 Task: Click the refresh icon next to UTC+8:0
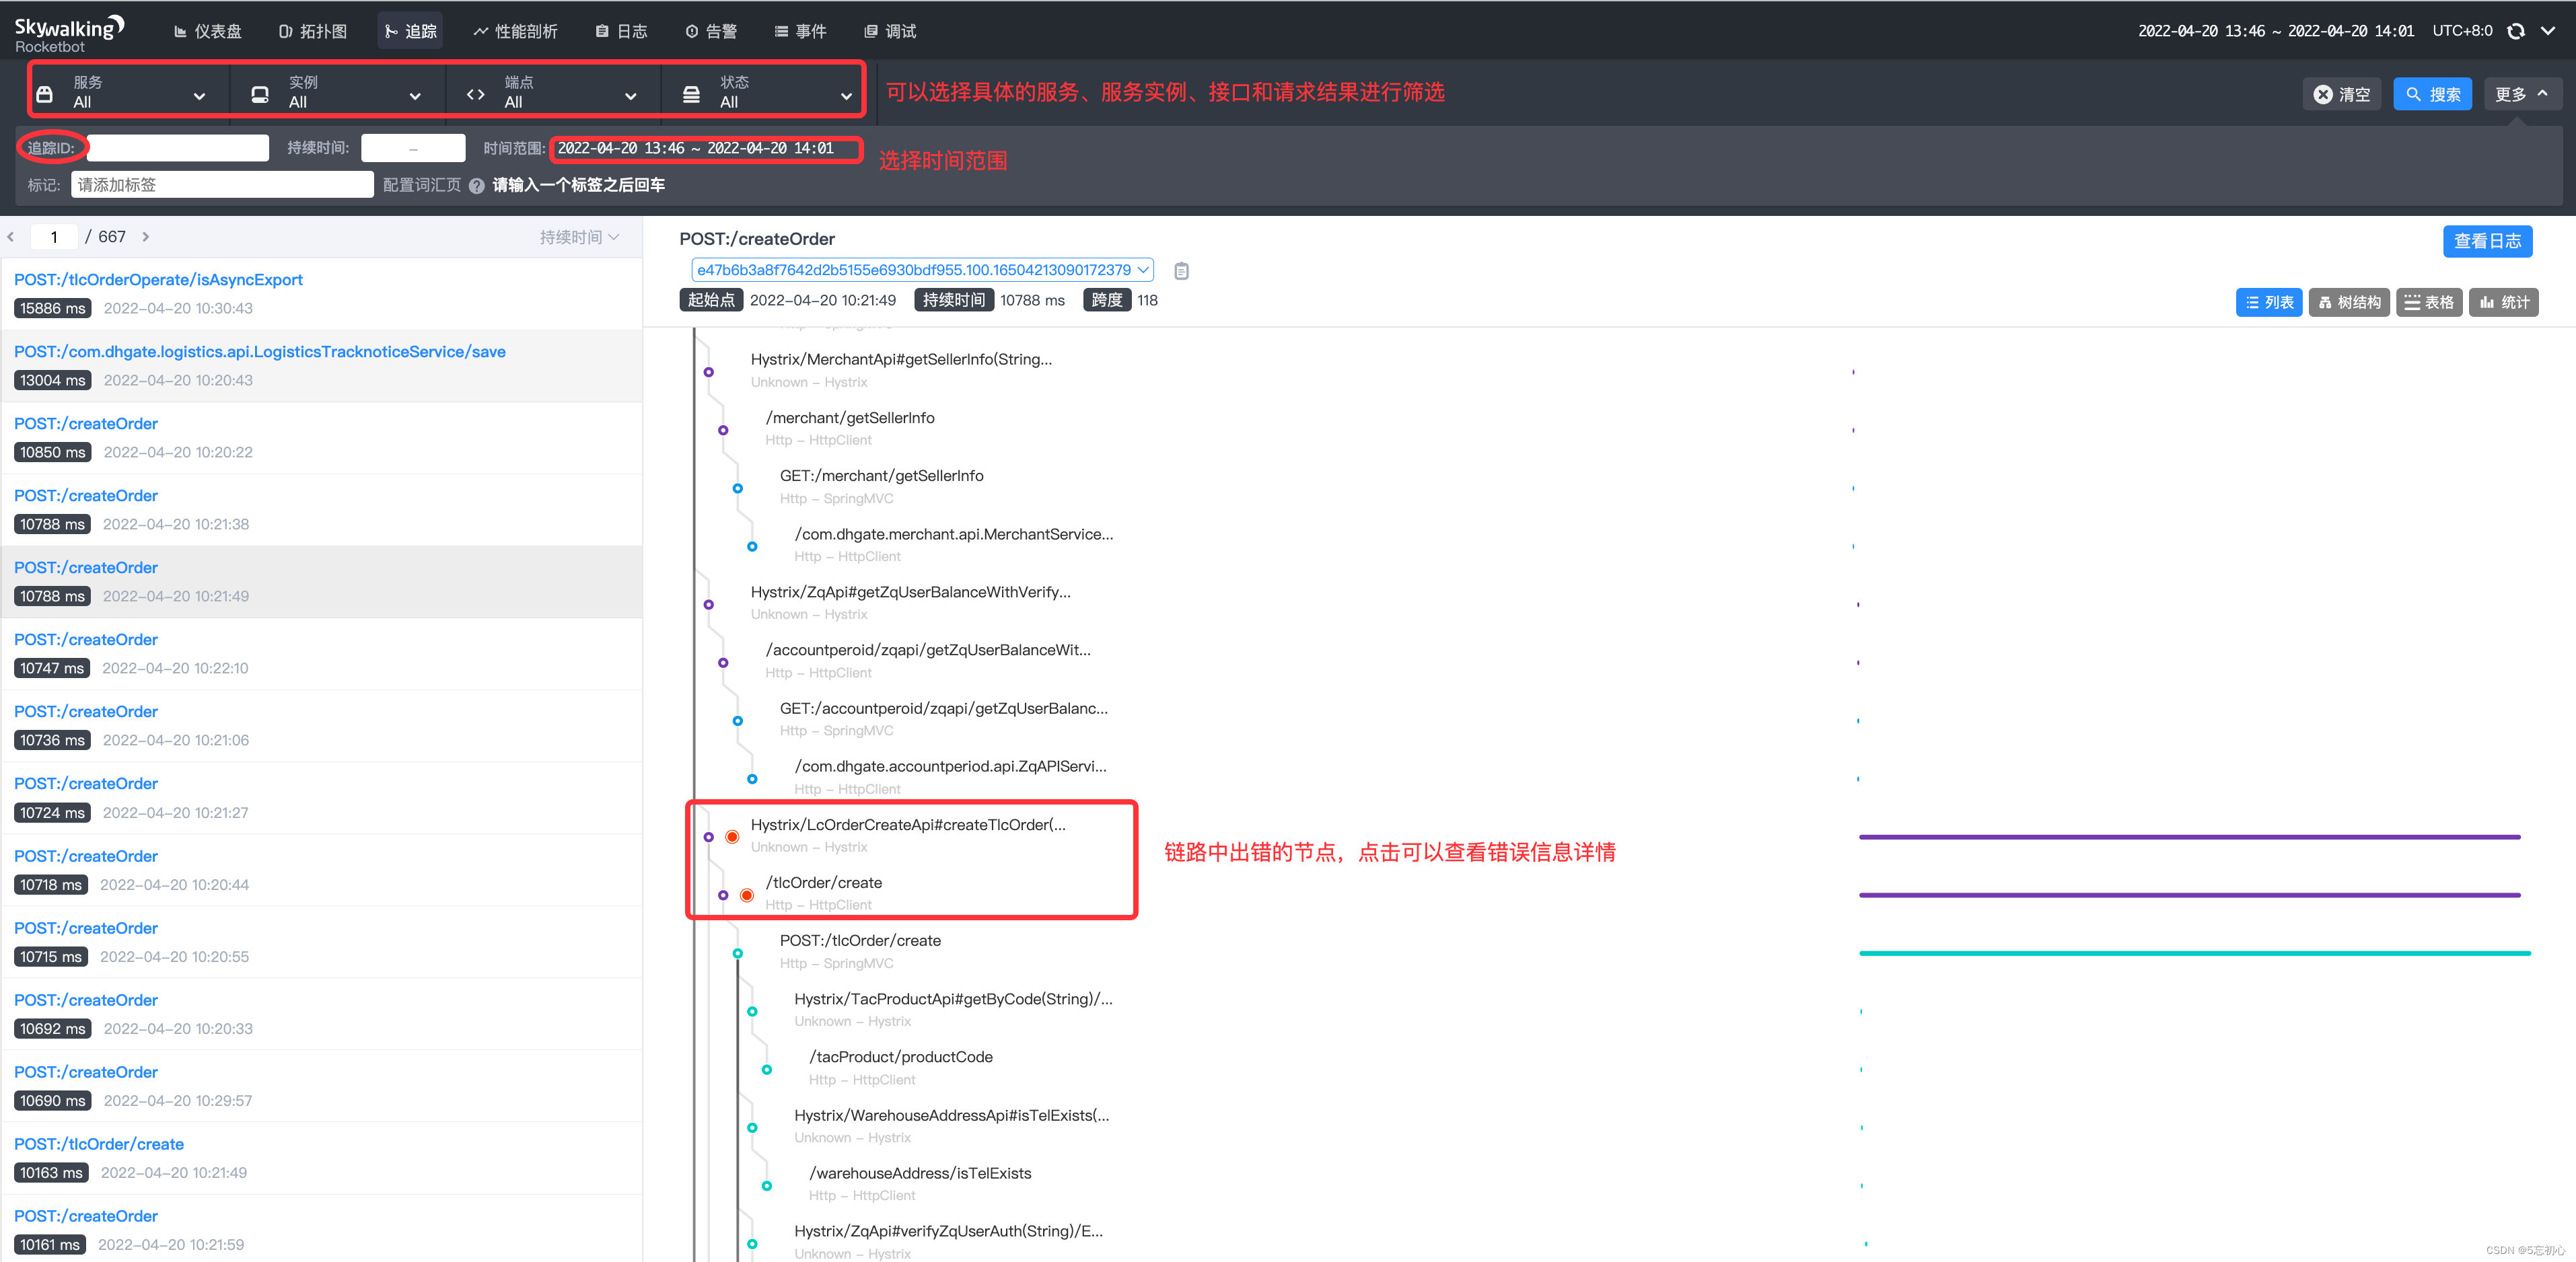[x=2516, y=31]
